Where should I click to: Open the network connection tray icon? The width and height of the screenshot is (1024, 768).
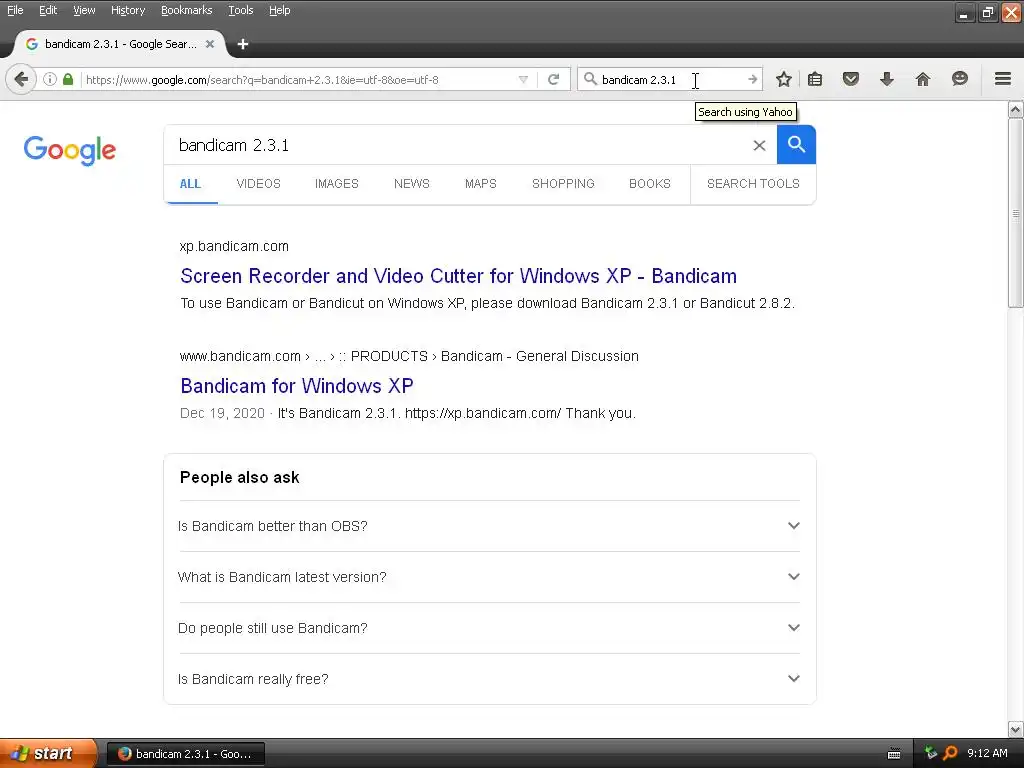tap(931, 753)
